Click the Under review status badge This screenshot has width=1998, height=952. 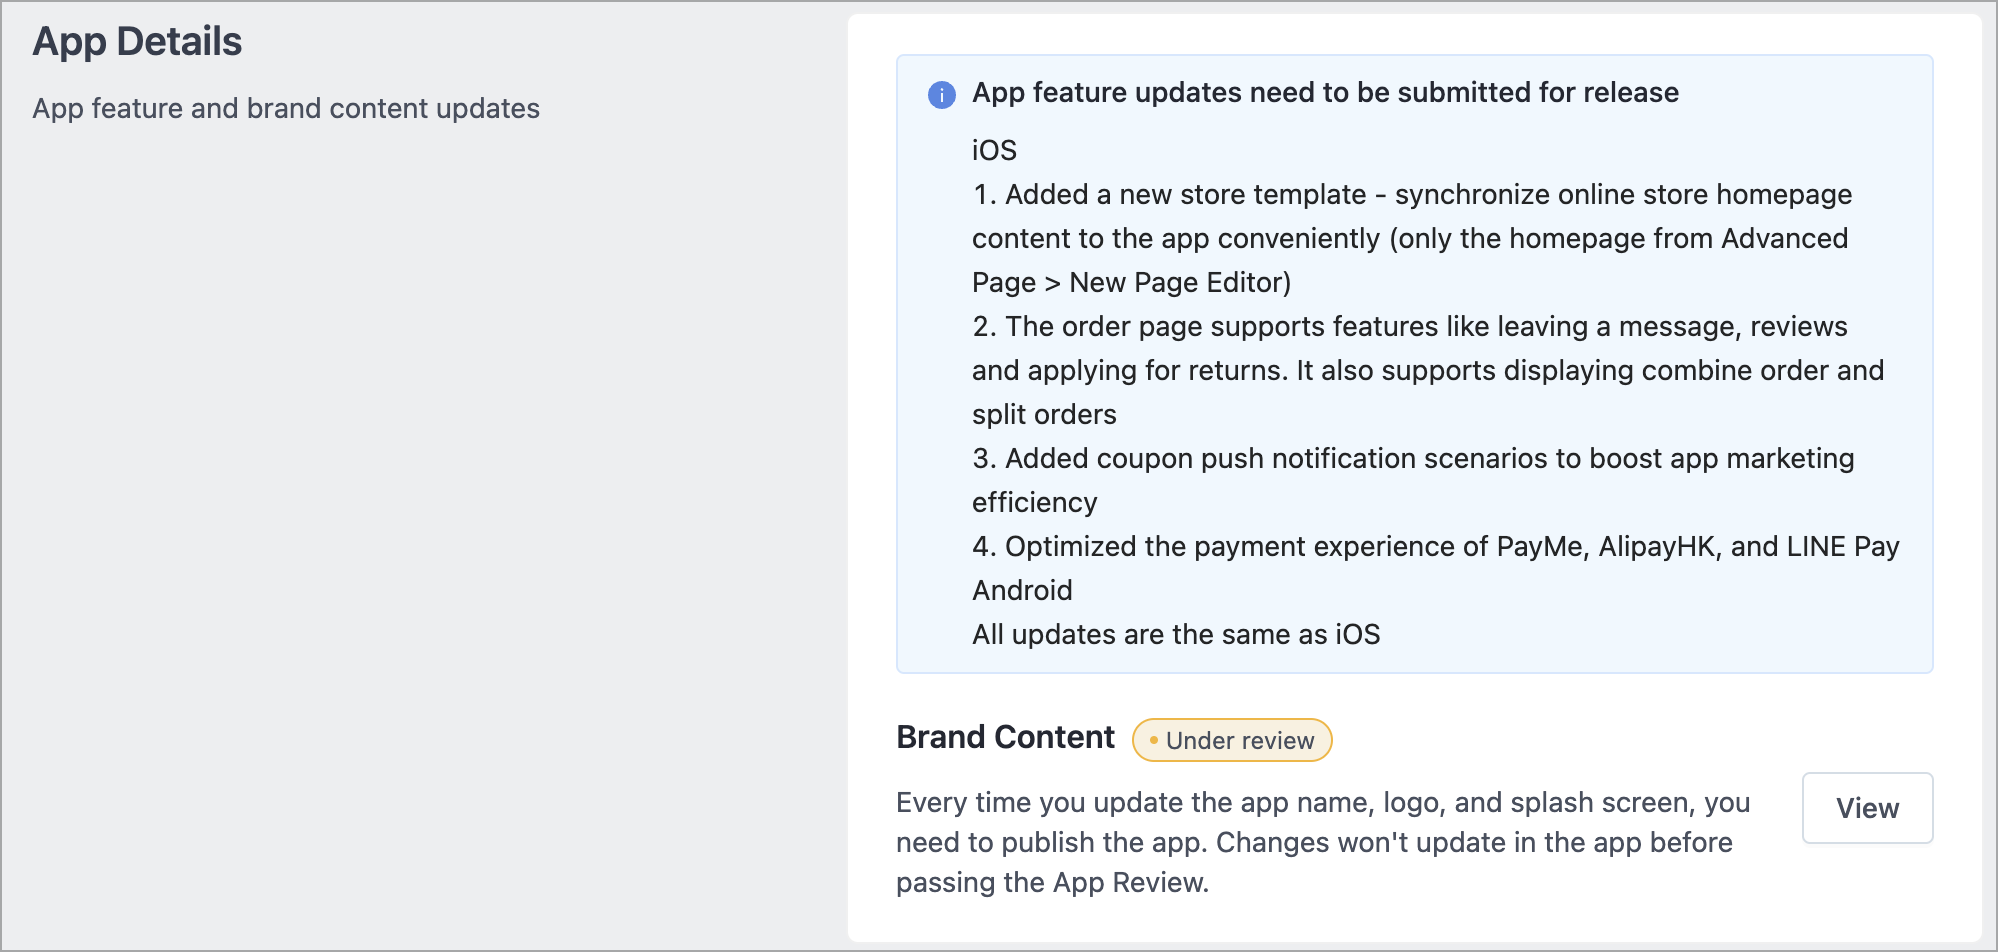[x=1232, y=740]
